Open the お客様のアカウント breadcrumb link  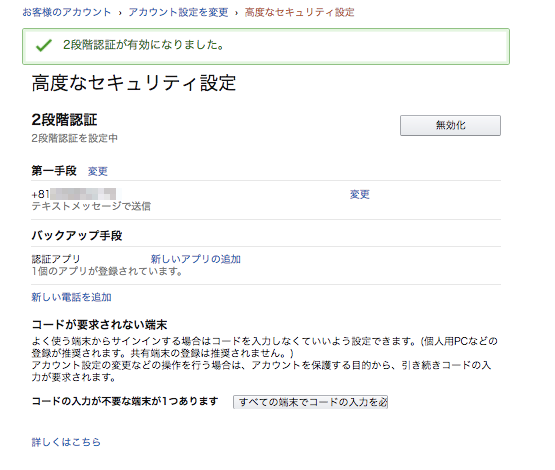pyautogui.click(x=67, y=12)
